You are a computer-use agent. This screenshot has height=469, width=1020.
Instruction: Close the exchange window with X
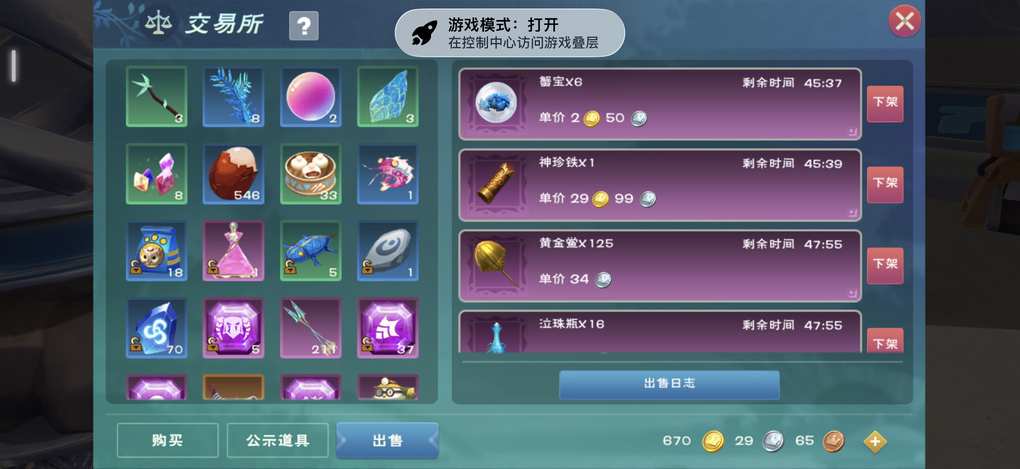click(x=904, y=21)
